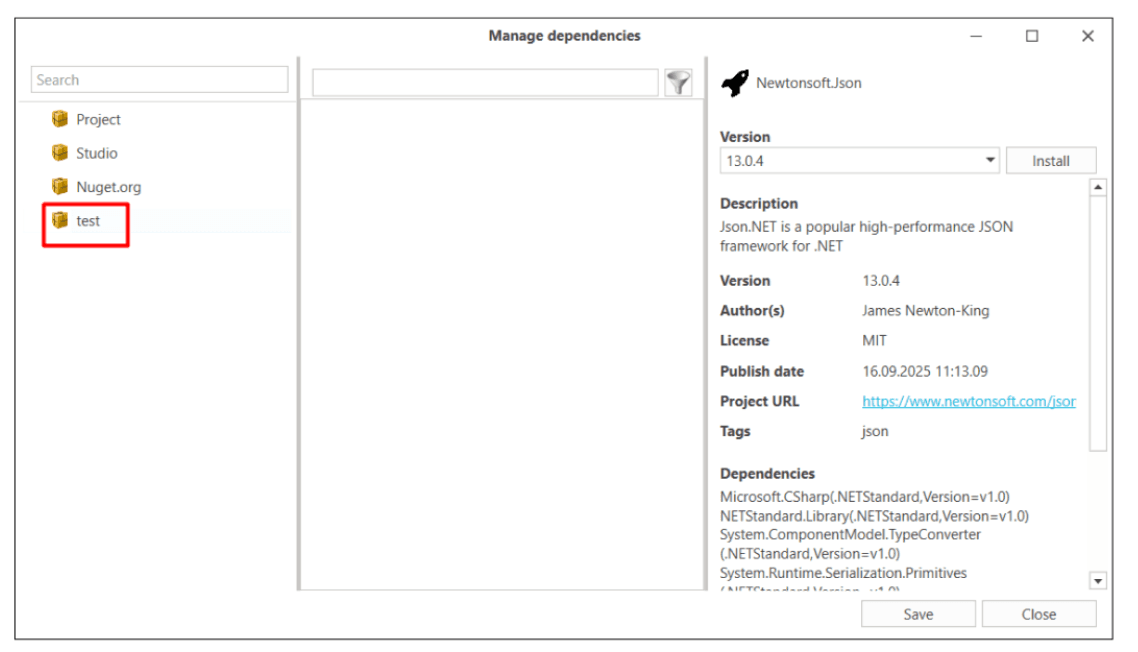Install the Newtonsoft.Json package

[x=1050, y=160]
